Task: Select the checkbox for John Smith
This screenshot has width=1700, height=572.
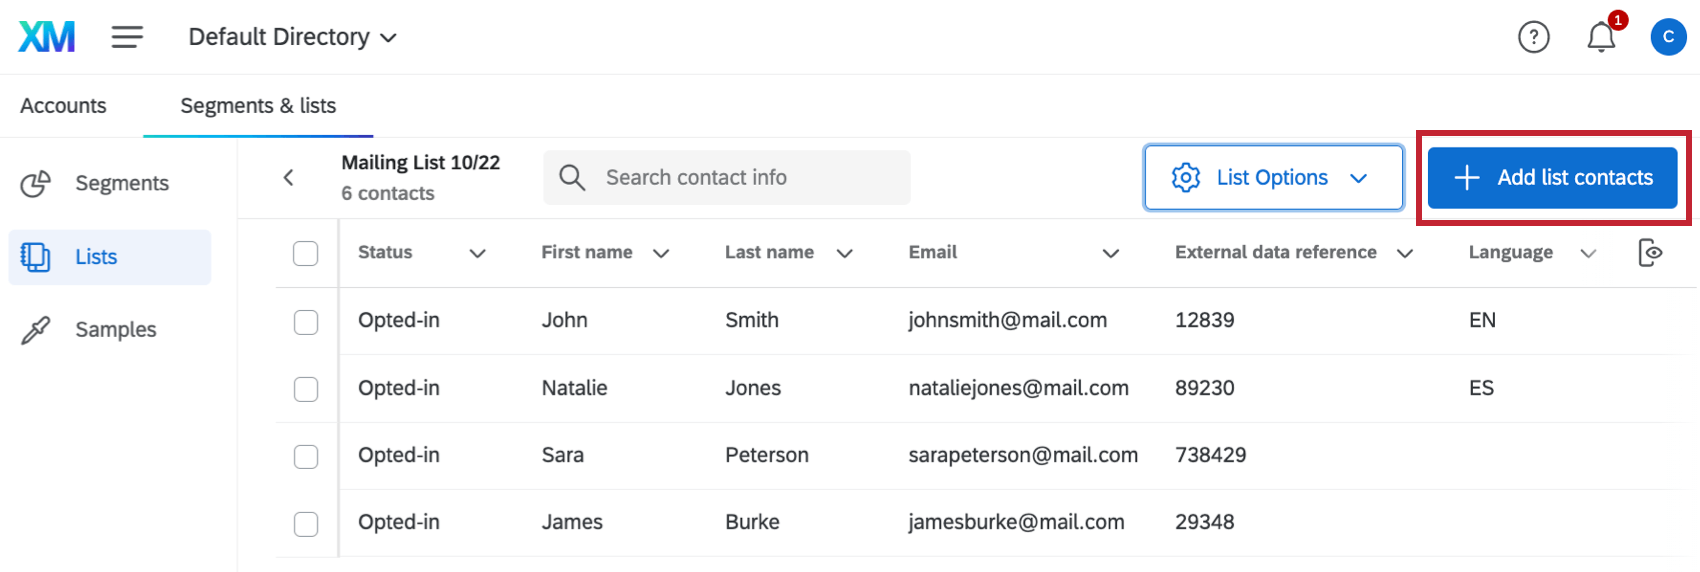Action: coord(306,322)
